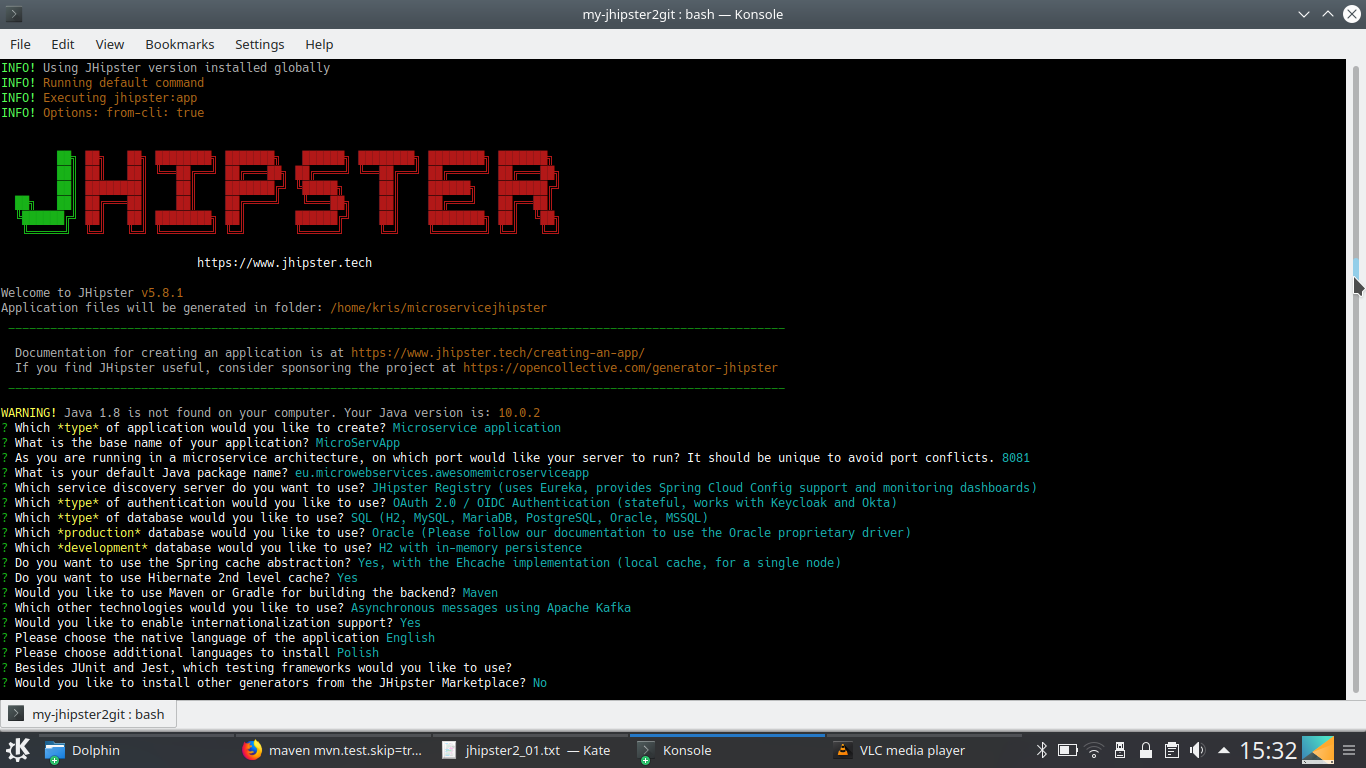This screenshot has height=768, width=1366.
Task: Click the answer "Microservice application"
Action: (477, 428)
